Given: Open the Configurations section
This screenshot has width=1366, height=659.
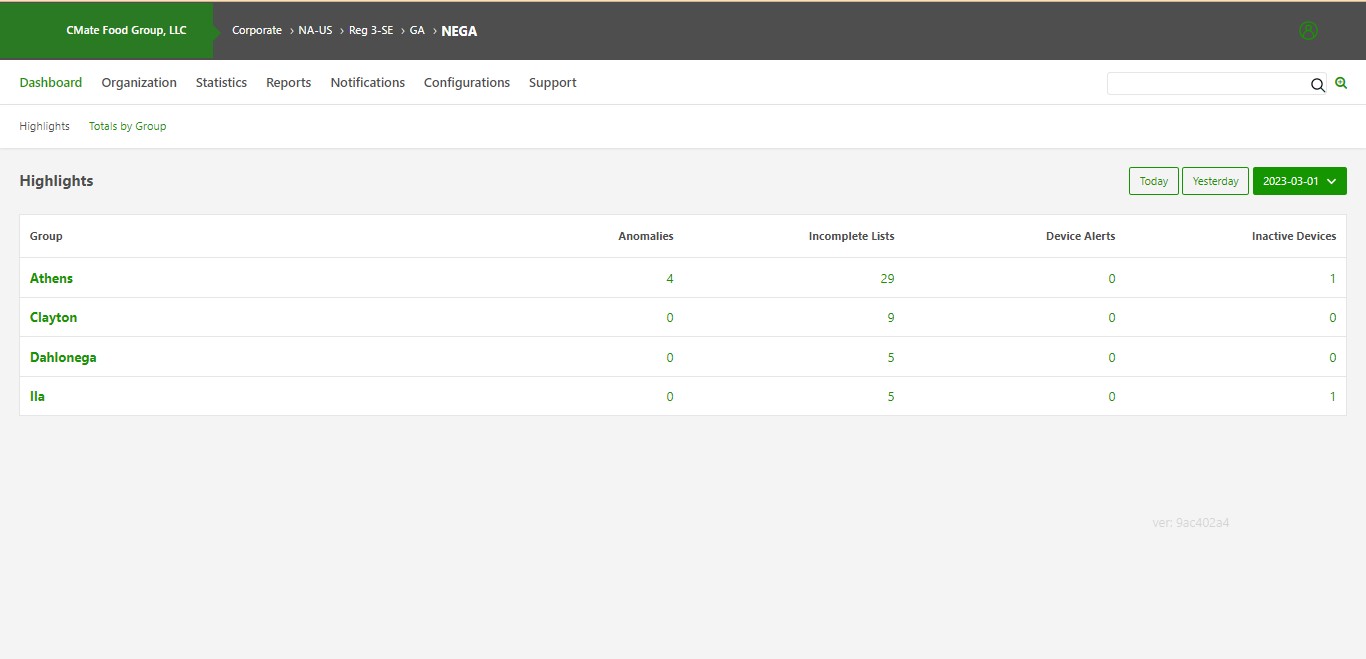Looking at the screenshot, I should tap(467, 82).
